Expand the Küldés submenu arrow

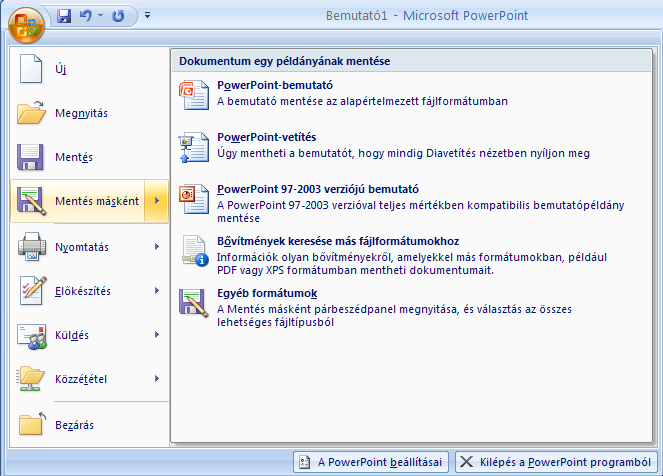[157, 335]
